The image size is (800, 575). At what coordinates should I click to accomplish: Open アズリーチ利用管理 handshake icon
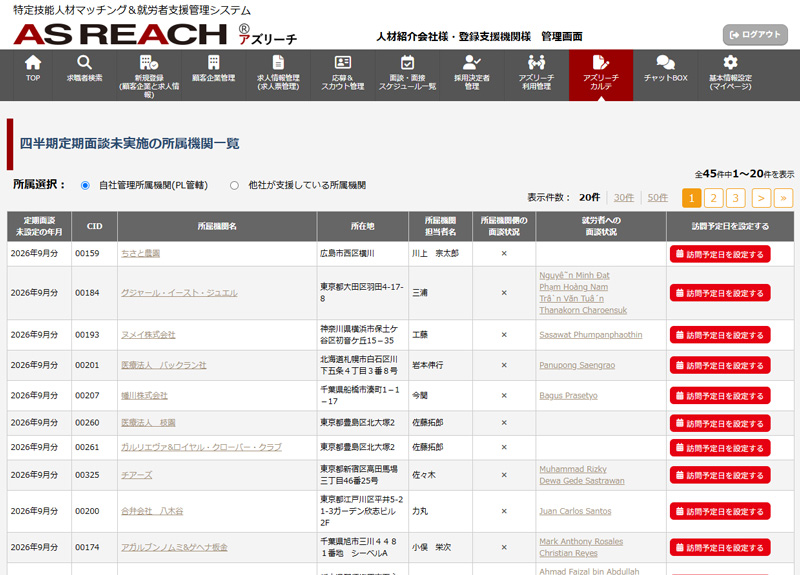click(536, 62)
